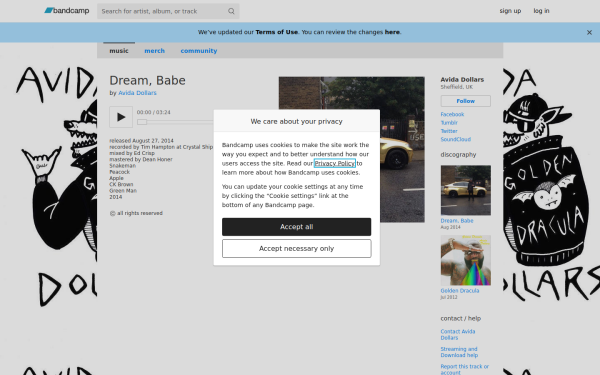Open the Dream, Babe discography title link

coord(457,221)
